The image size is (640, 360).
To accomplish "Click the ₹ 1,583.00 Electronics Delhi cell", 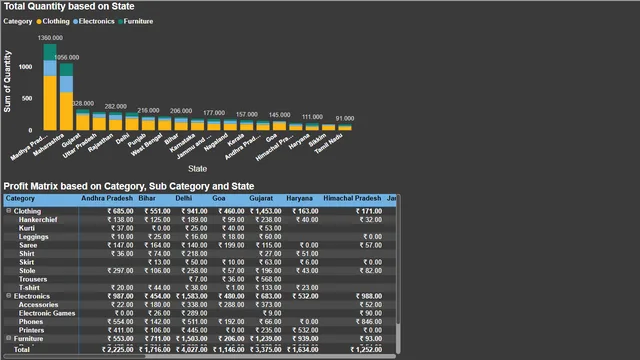I will 191,296.
